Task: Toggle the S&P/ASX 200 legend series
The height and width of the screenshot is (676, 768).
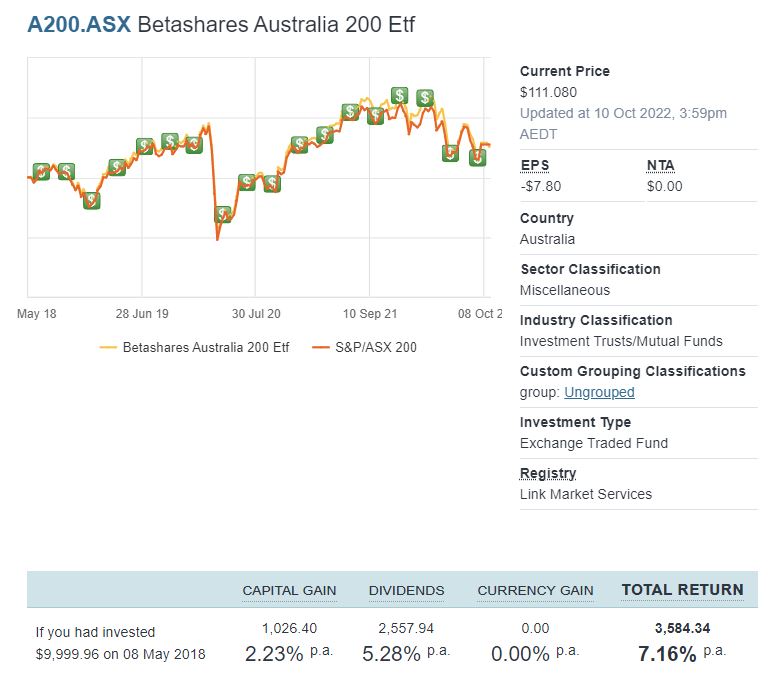Action: click(364, 347)
